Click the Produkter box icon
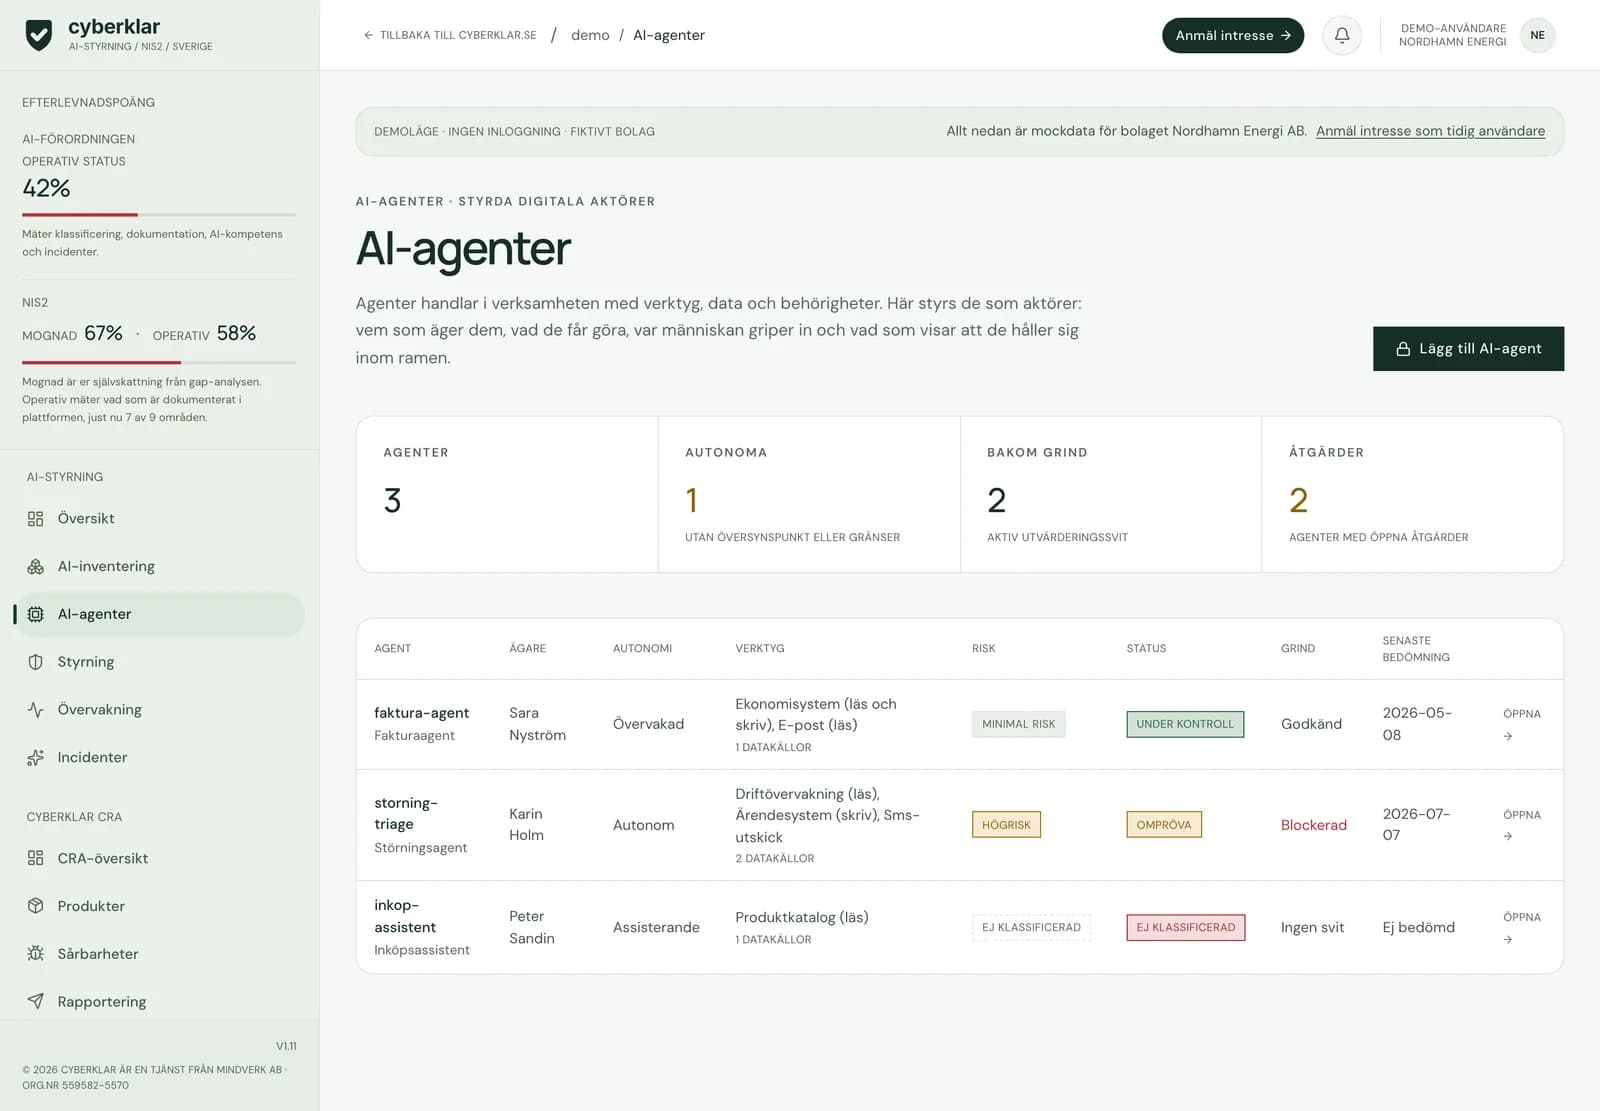1600x1111 pixels. (36, 906)
